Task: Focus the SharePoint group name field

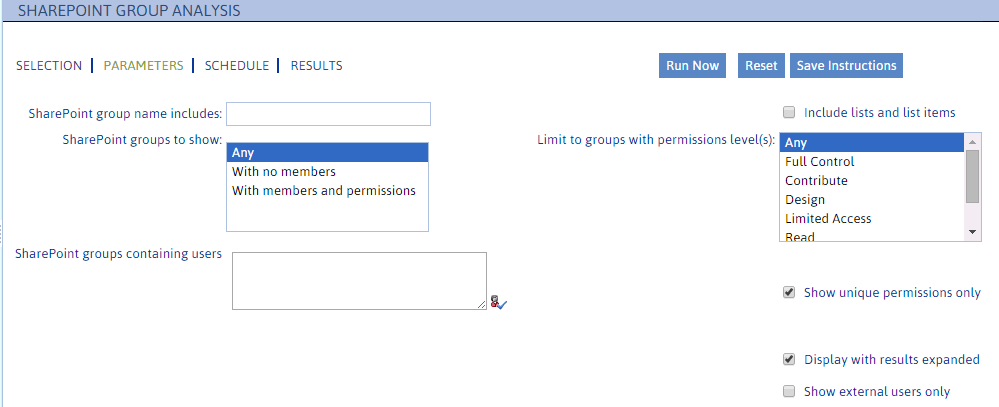Action: tap(329, 114)
